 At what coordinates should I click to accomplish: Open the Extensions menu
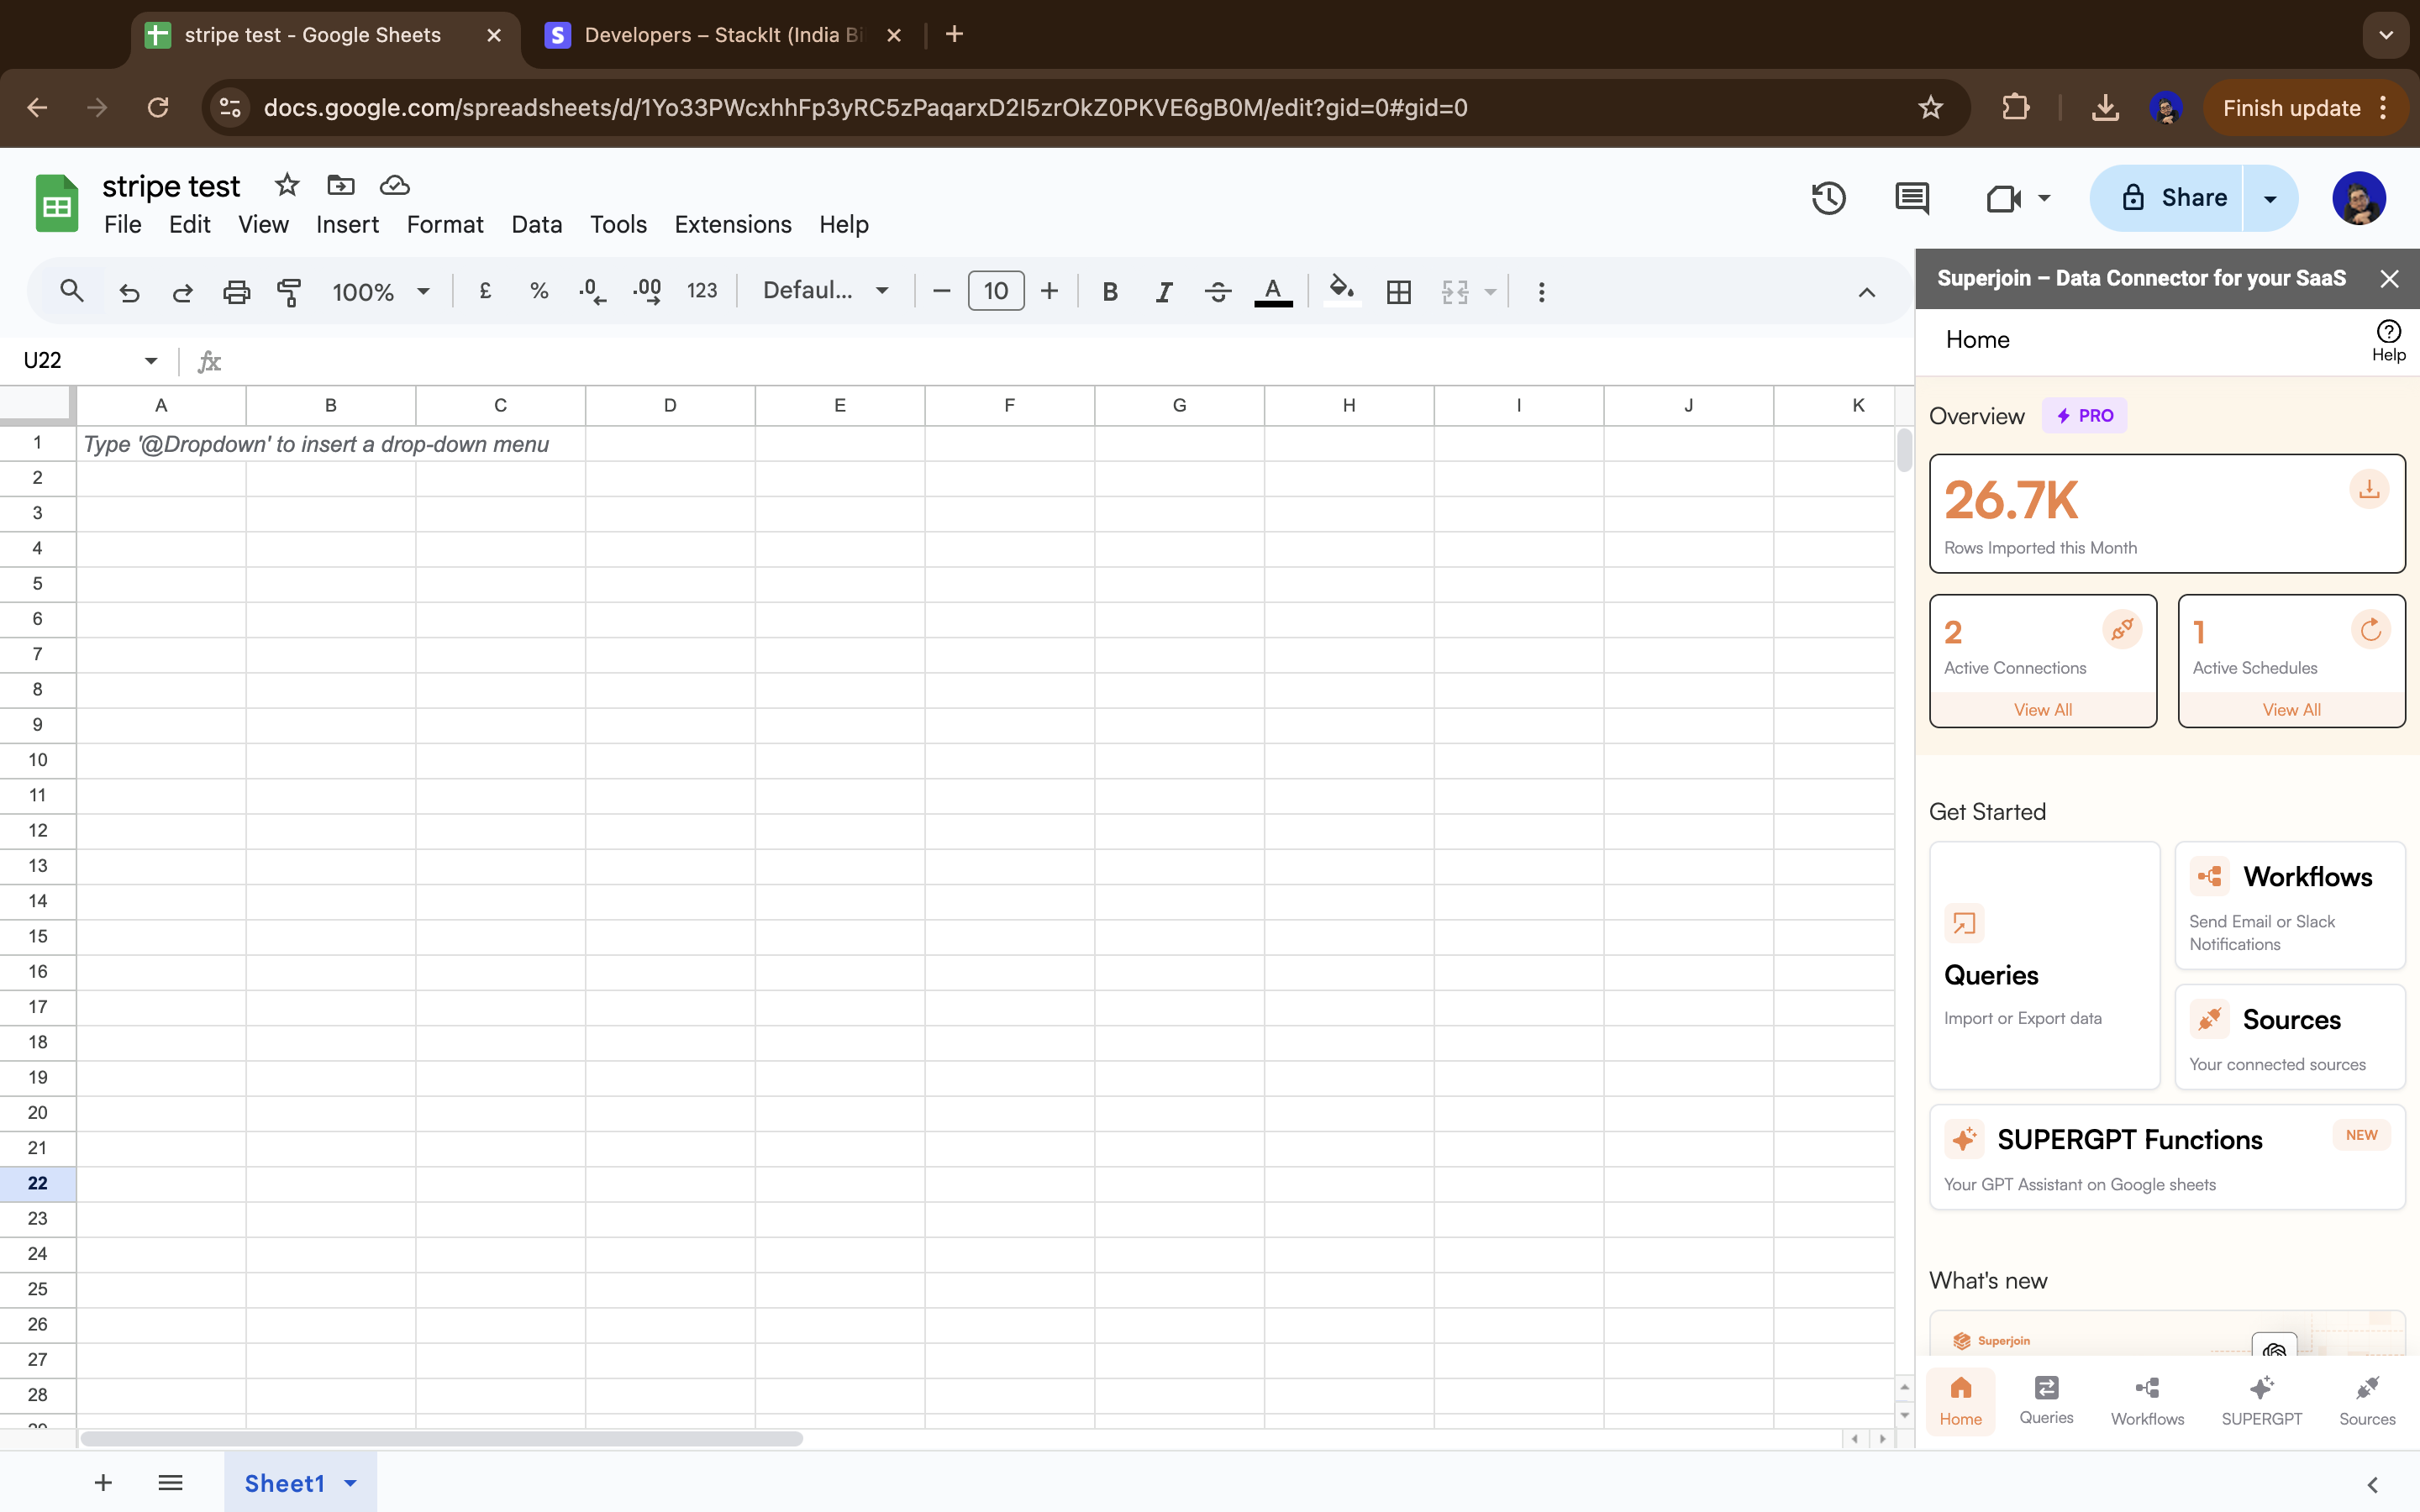point(732,224)
